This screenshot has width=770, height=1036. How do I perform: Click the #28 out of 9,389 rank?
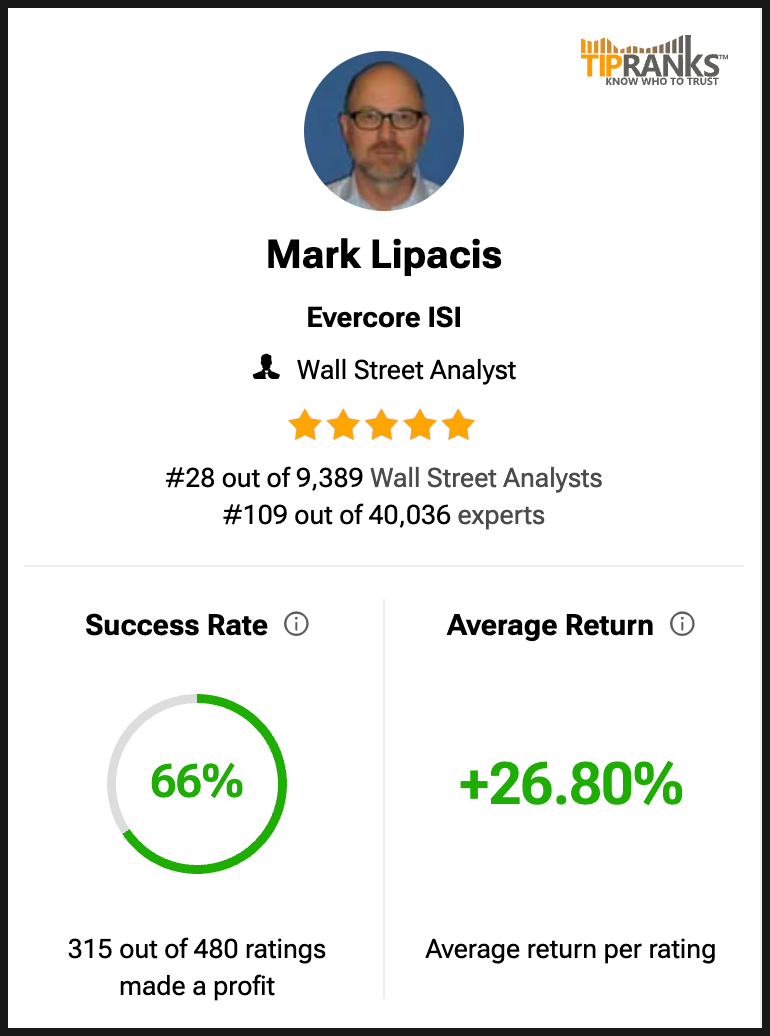264,478
